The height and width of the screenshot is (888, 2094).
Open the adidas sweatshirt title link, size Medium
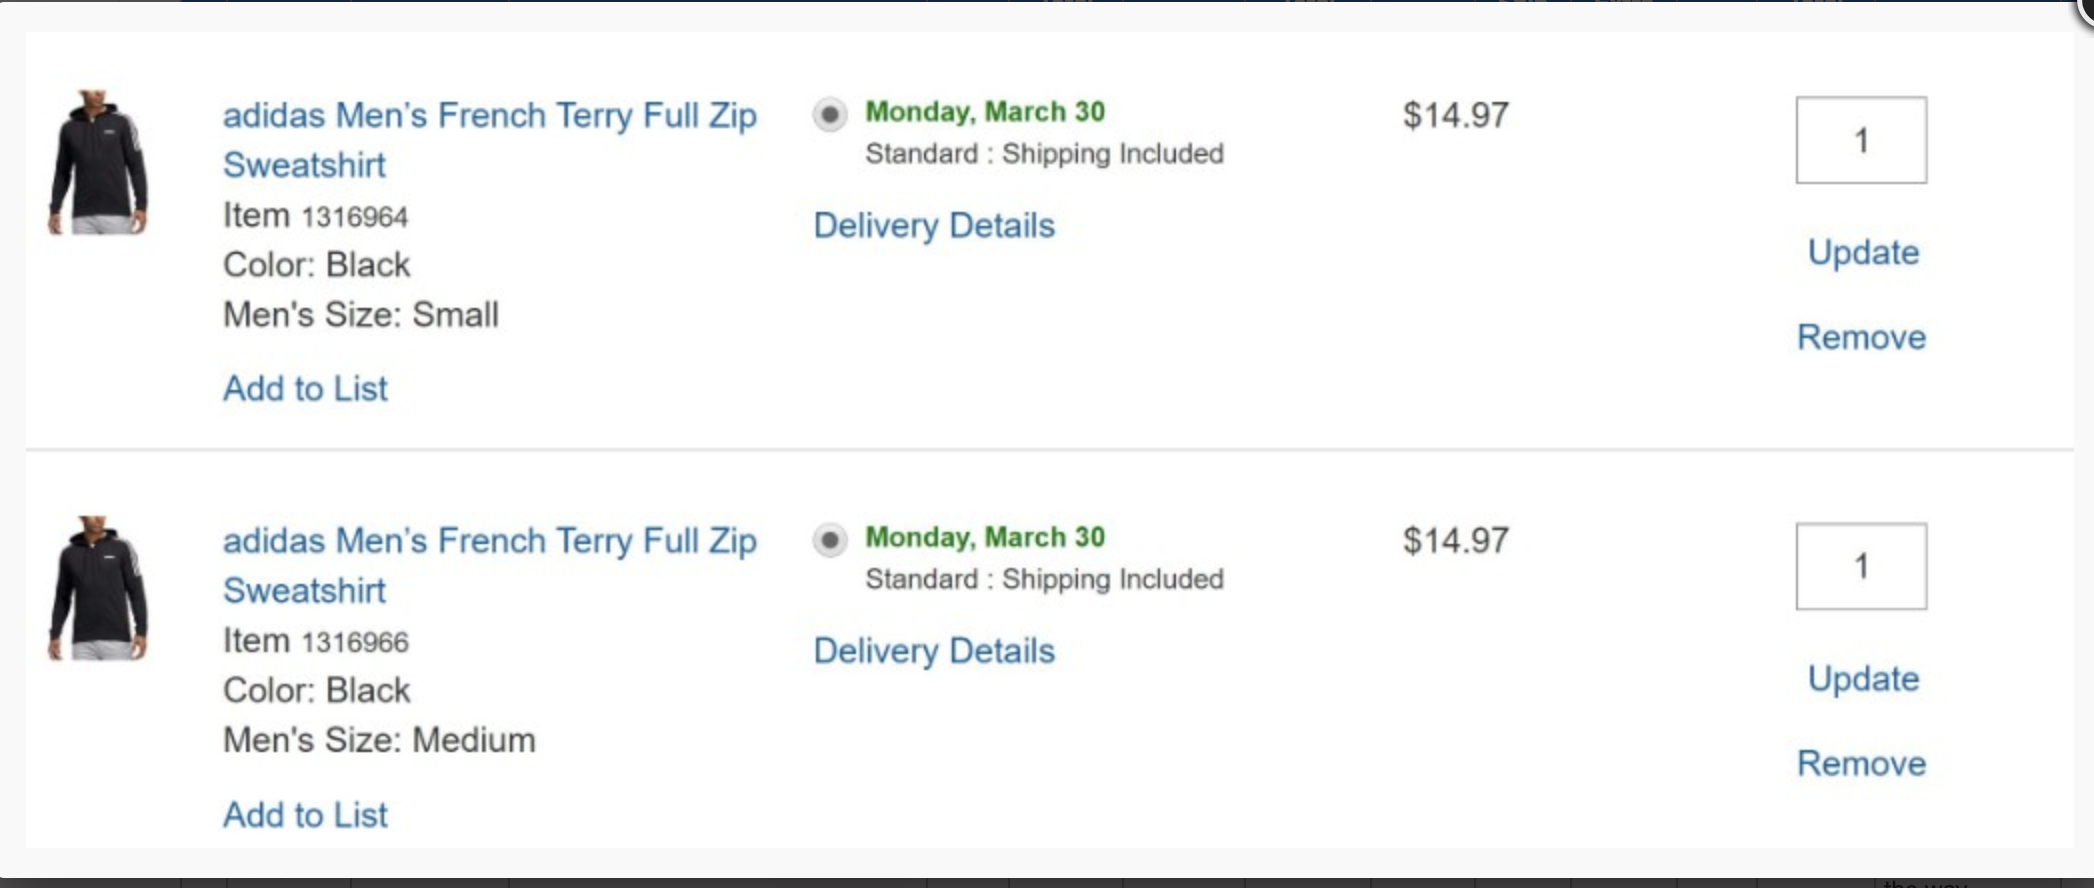(x=489, y=565)
